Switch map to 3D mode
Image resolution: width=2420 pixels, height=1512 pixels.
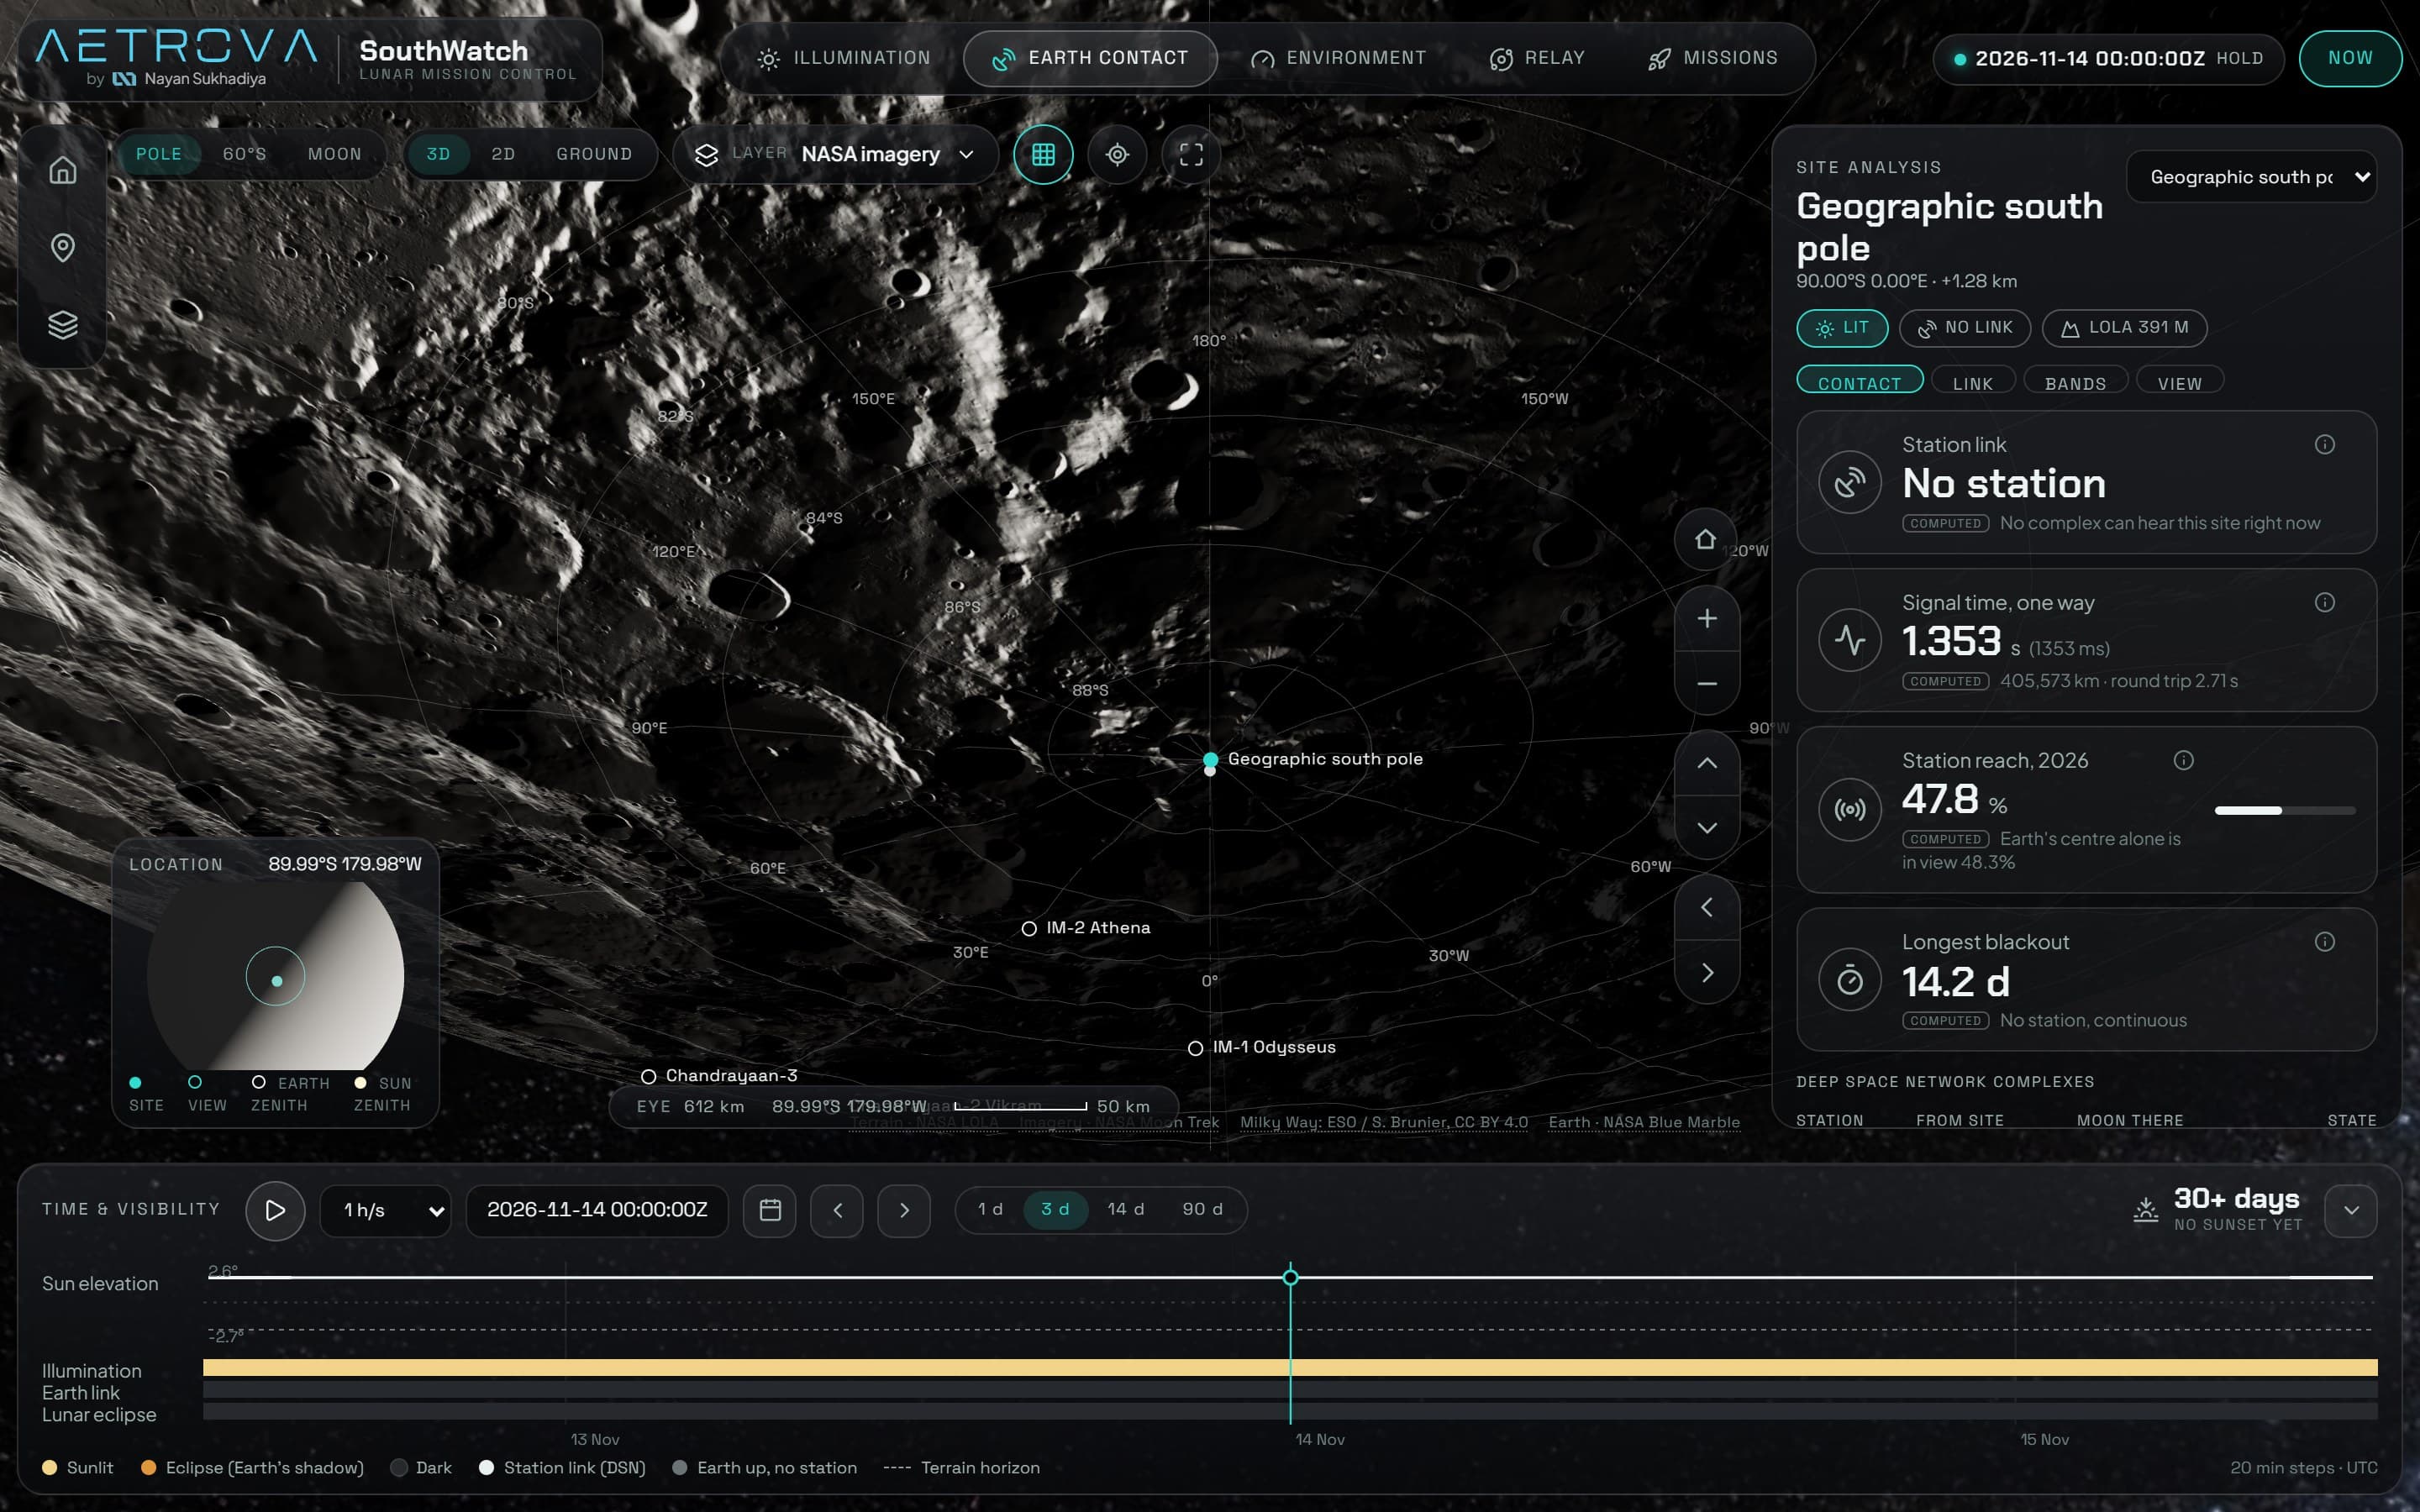(x=438, y=154)
